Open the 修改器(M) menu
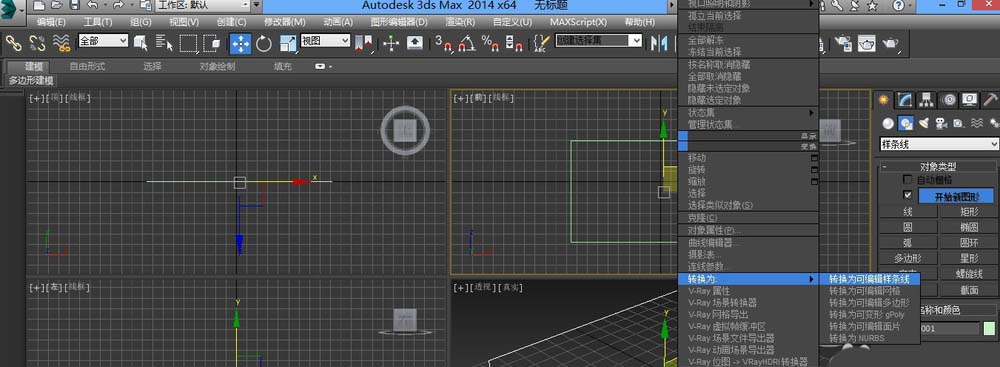Image resolution: width=1000 pixels, height=367 pixels. [x=284, y=22]
